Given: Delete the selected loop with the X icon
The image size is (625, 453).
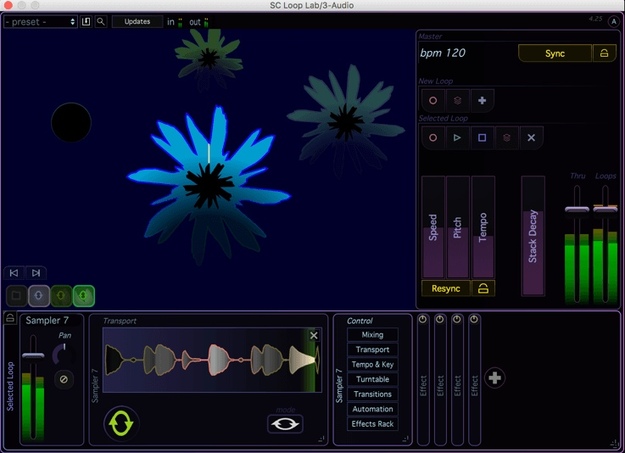Looking at the screenshot, I should point(531,138).
